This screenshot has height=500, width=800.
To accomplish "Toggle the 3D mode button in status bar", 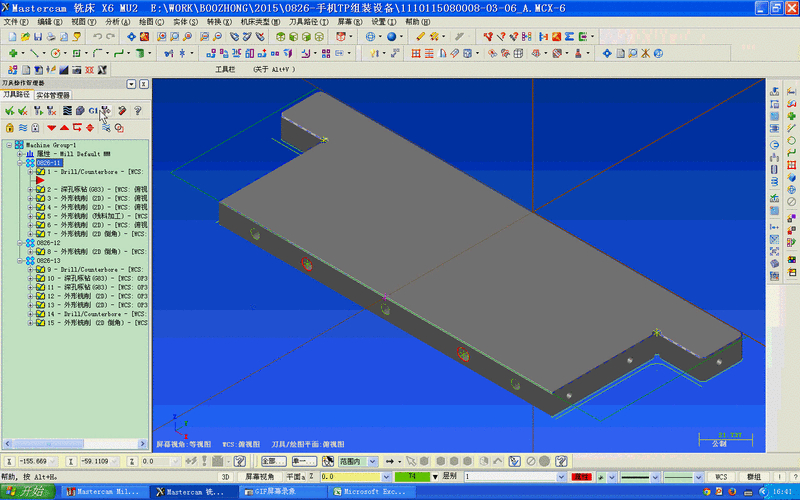I will pyautogui.click(x=226, y=477).
